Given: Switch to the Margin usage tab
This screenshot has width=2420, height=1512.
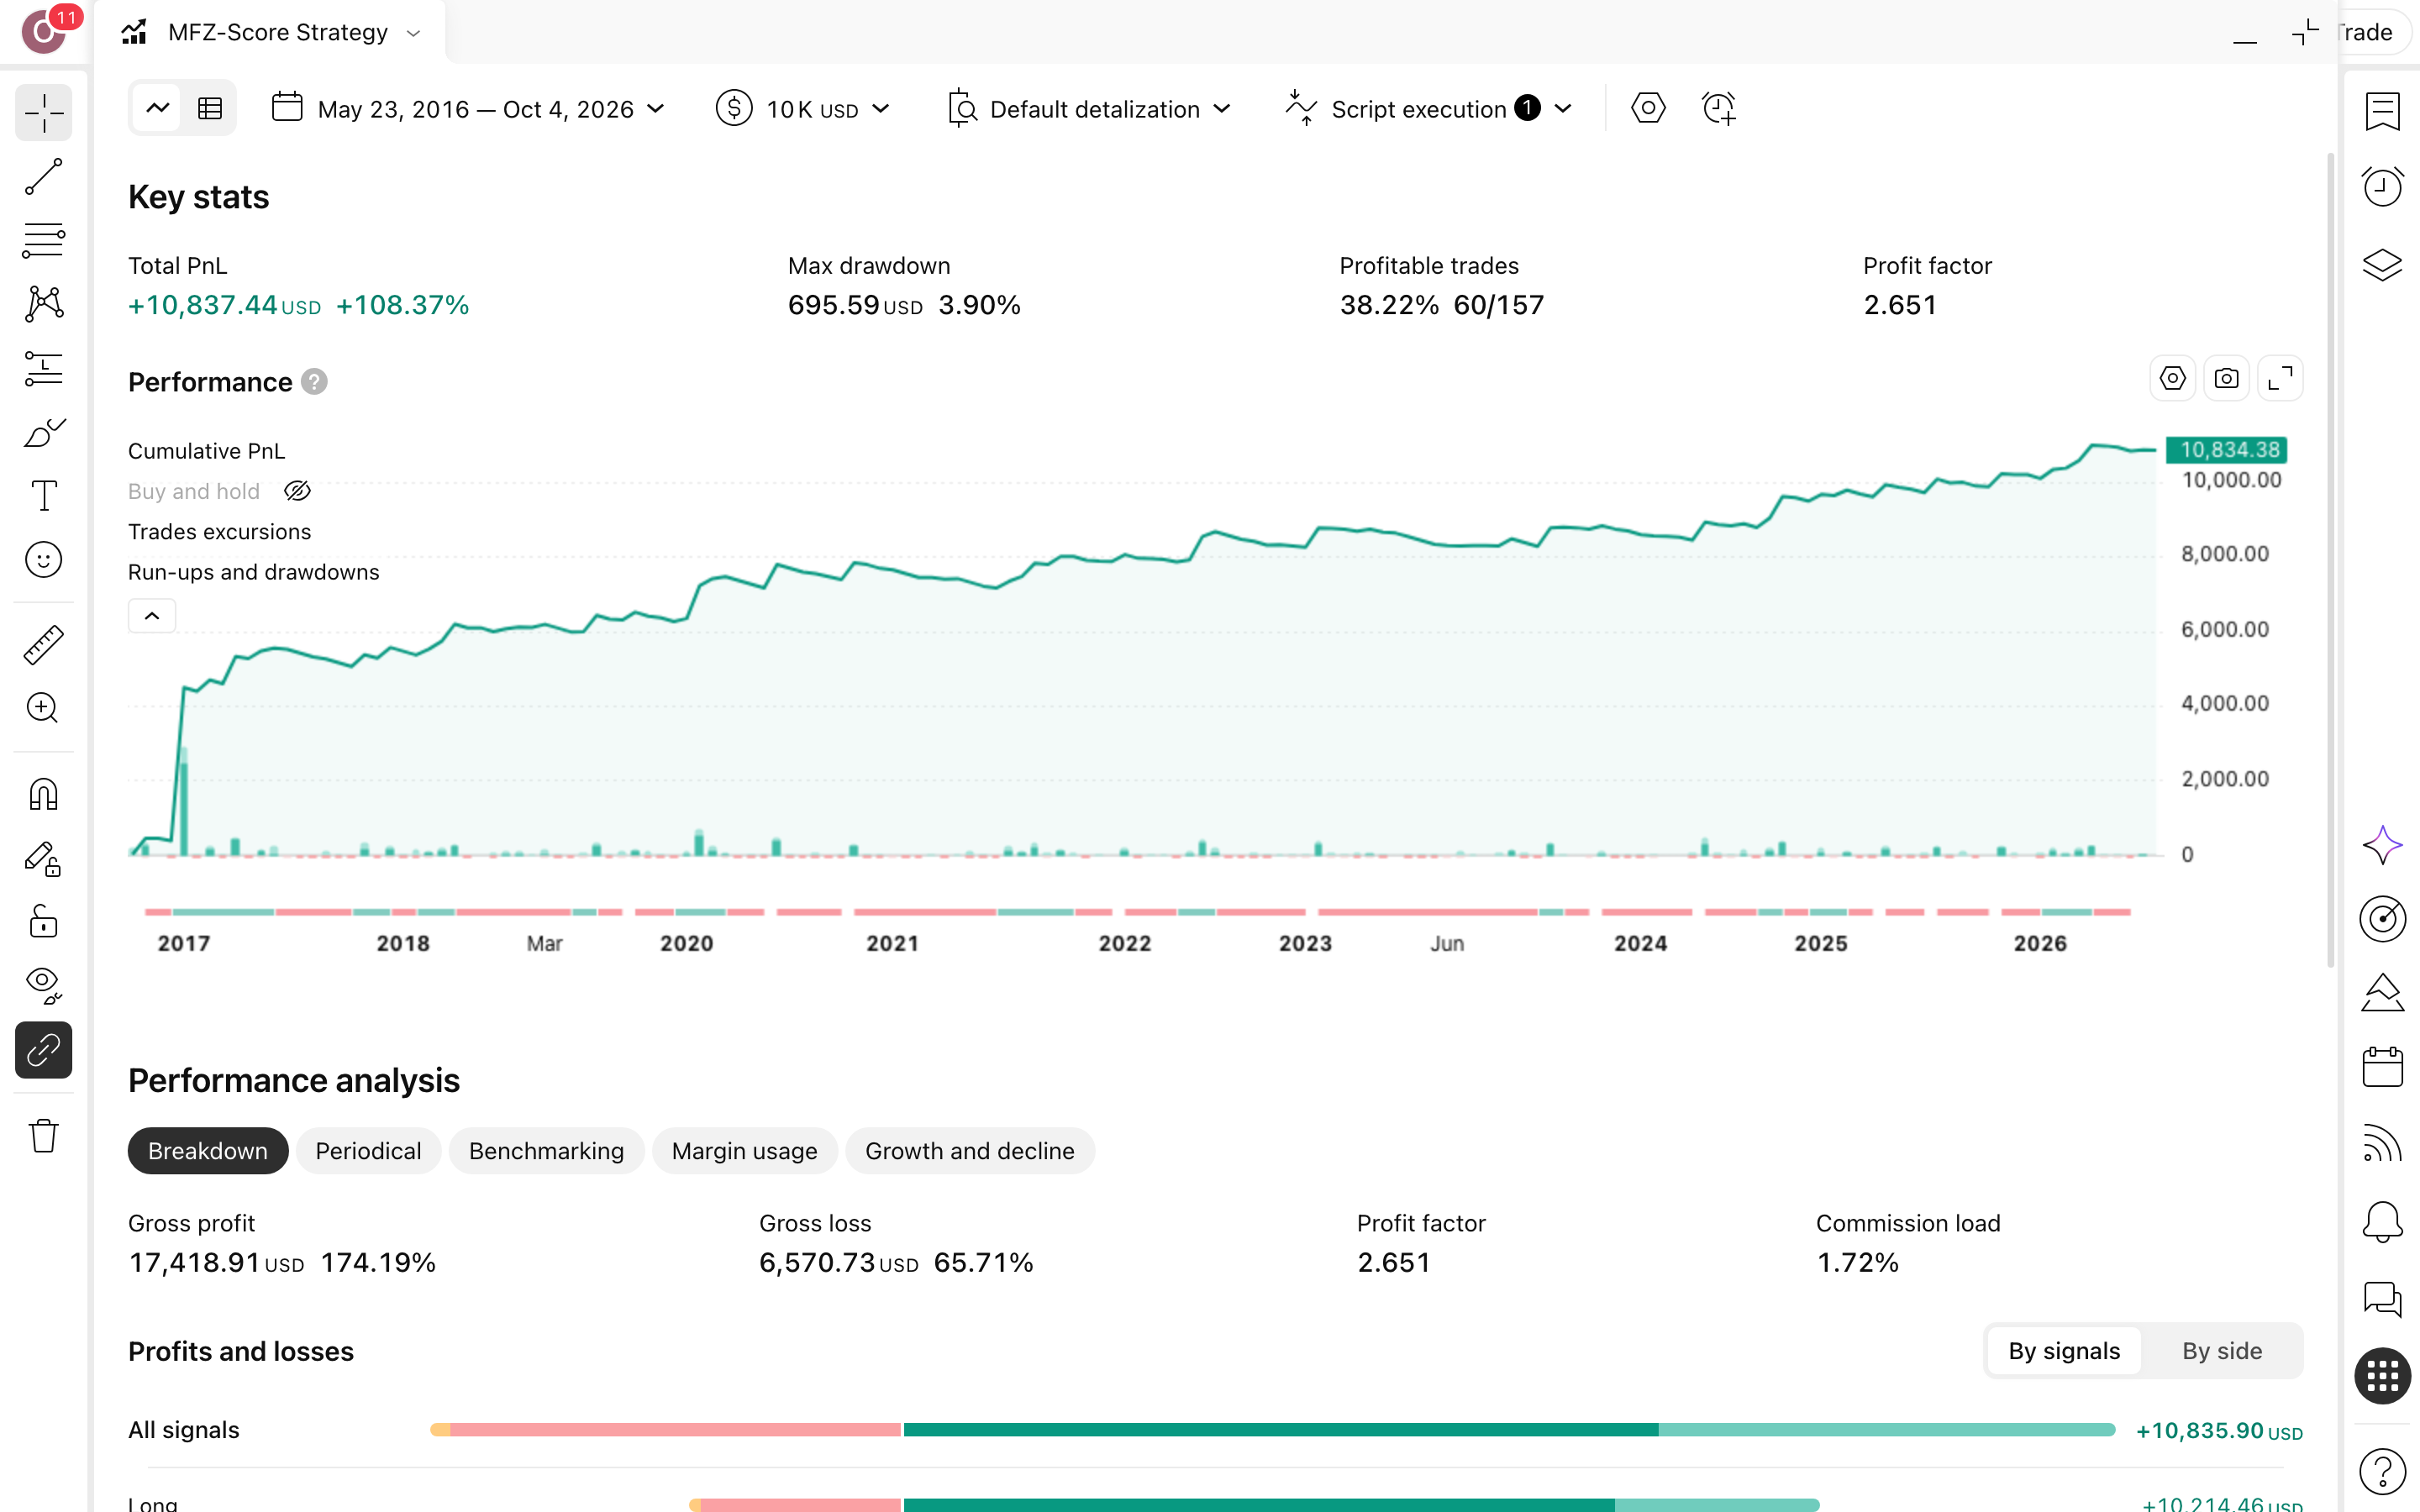Looking at the screenshot, I should (x=744, y=1151).
